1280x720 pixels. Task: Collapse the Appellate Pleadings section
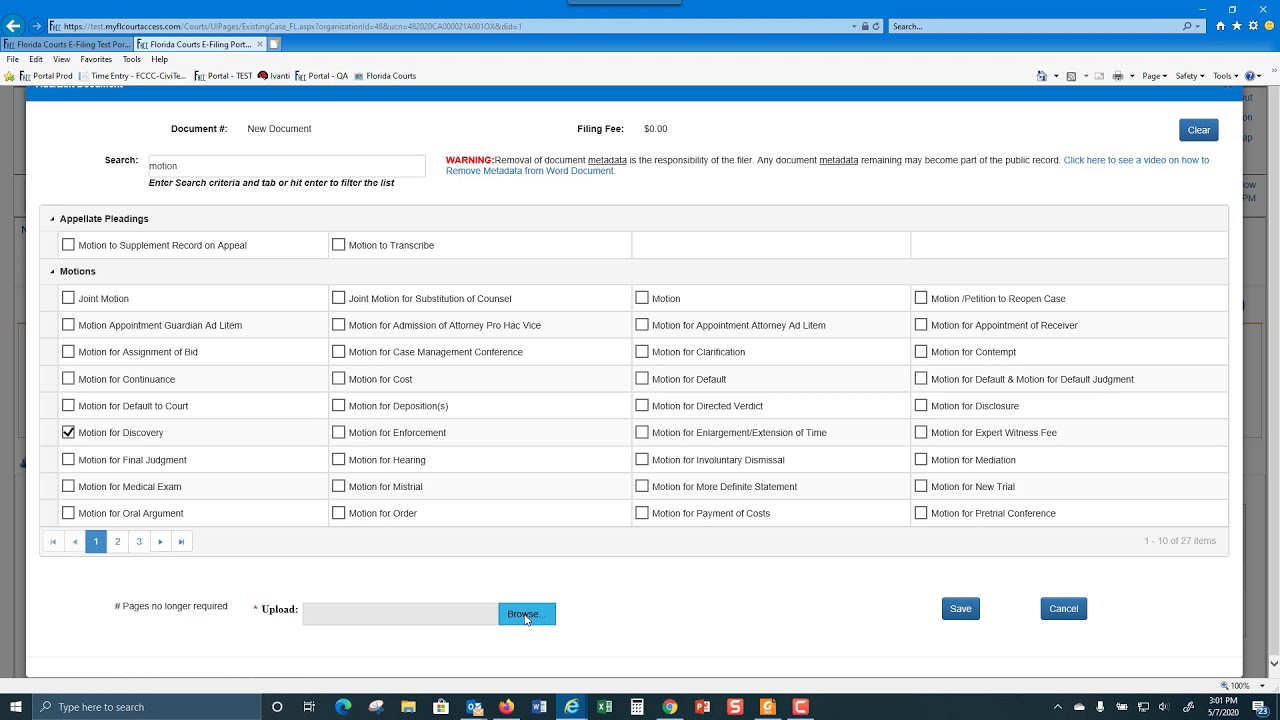pos(52,219)
